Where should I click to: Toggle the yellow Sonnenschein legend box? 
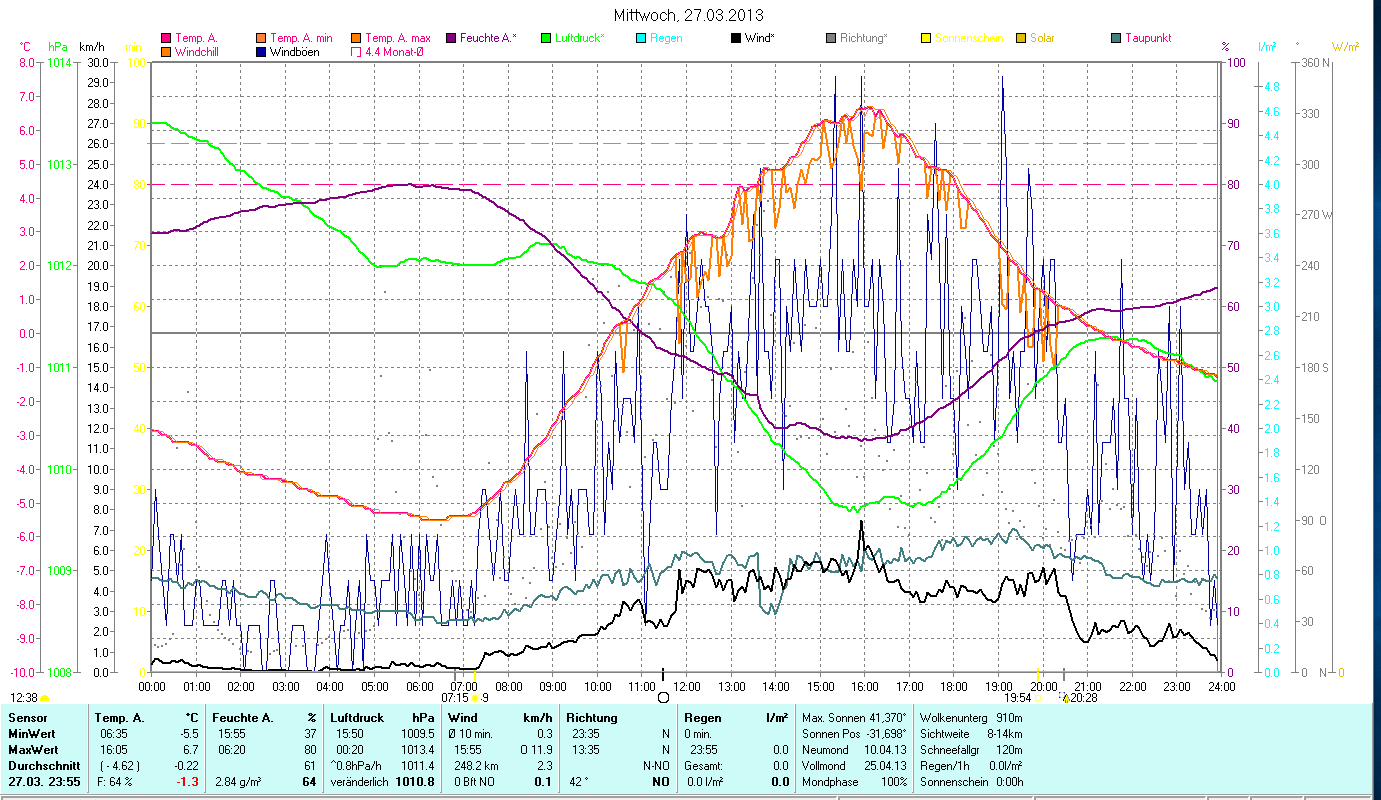[x=926, y=39]
